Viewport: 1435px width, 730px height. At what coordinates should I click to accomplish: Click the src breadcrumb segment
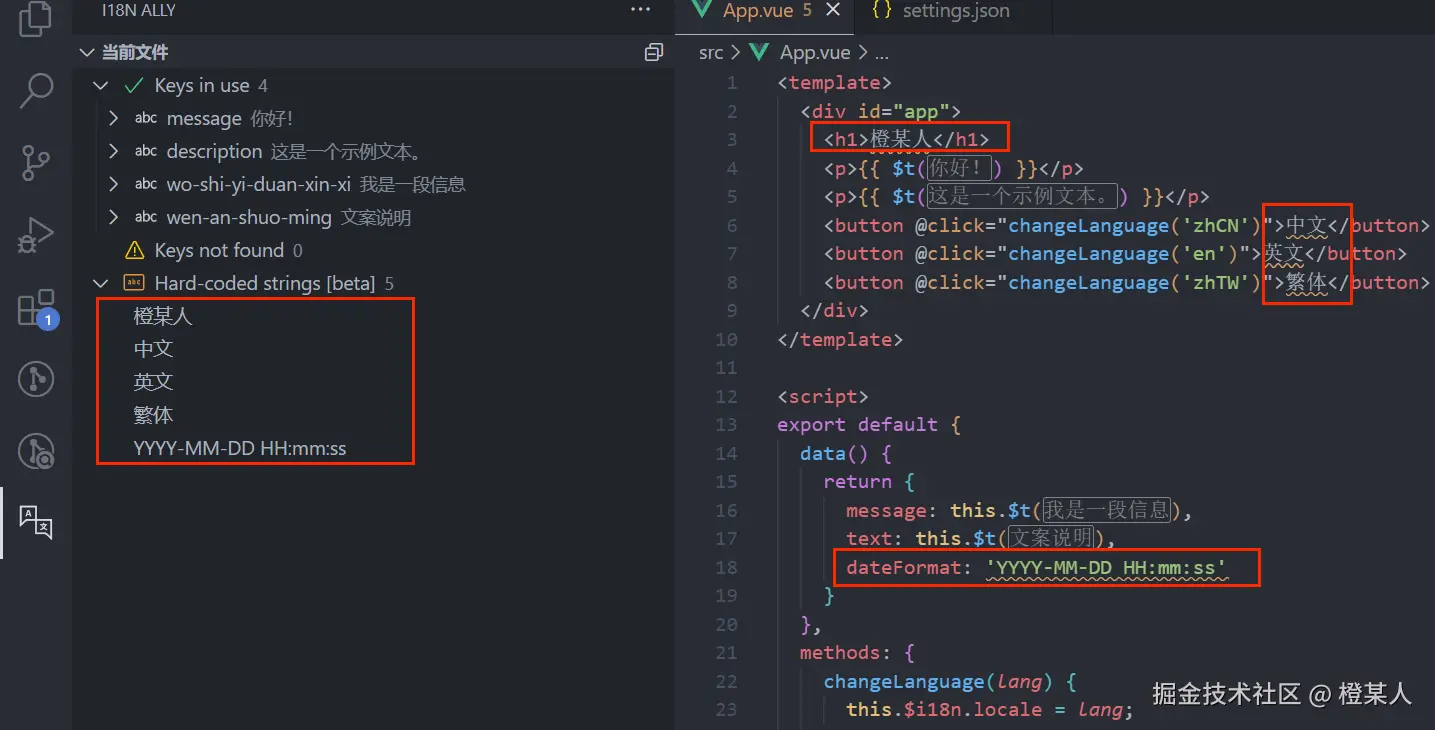pyautogui.click(x=711, y=53)
